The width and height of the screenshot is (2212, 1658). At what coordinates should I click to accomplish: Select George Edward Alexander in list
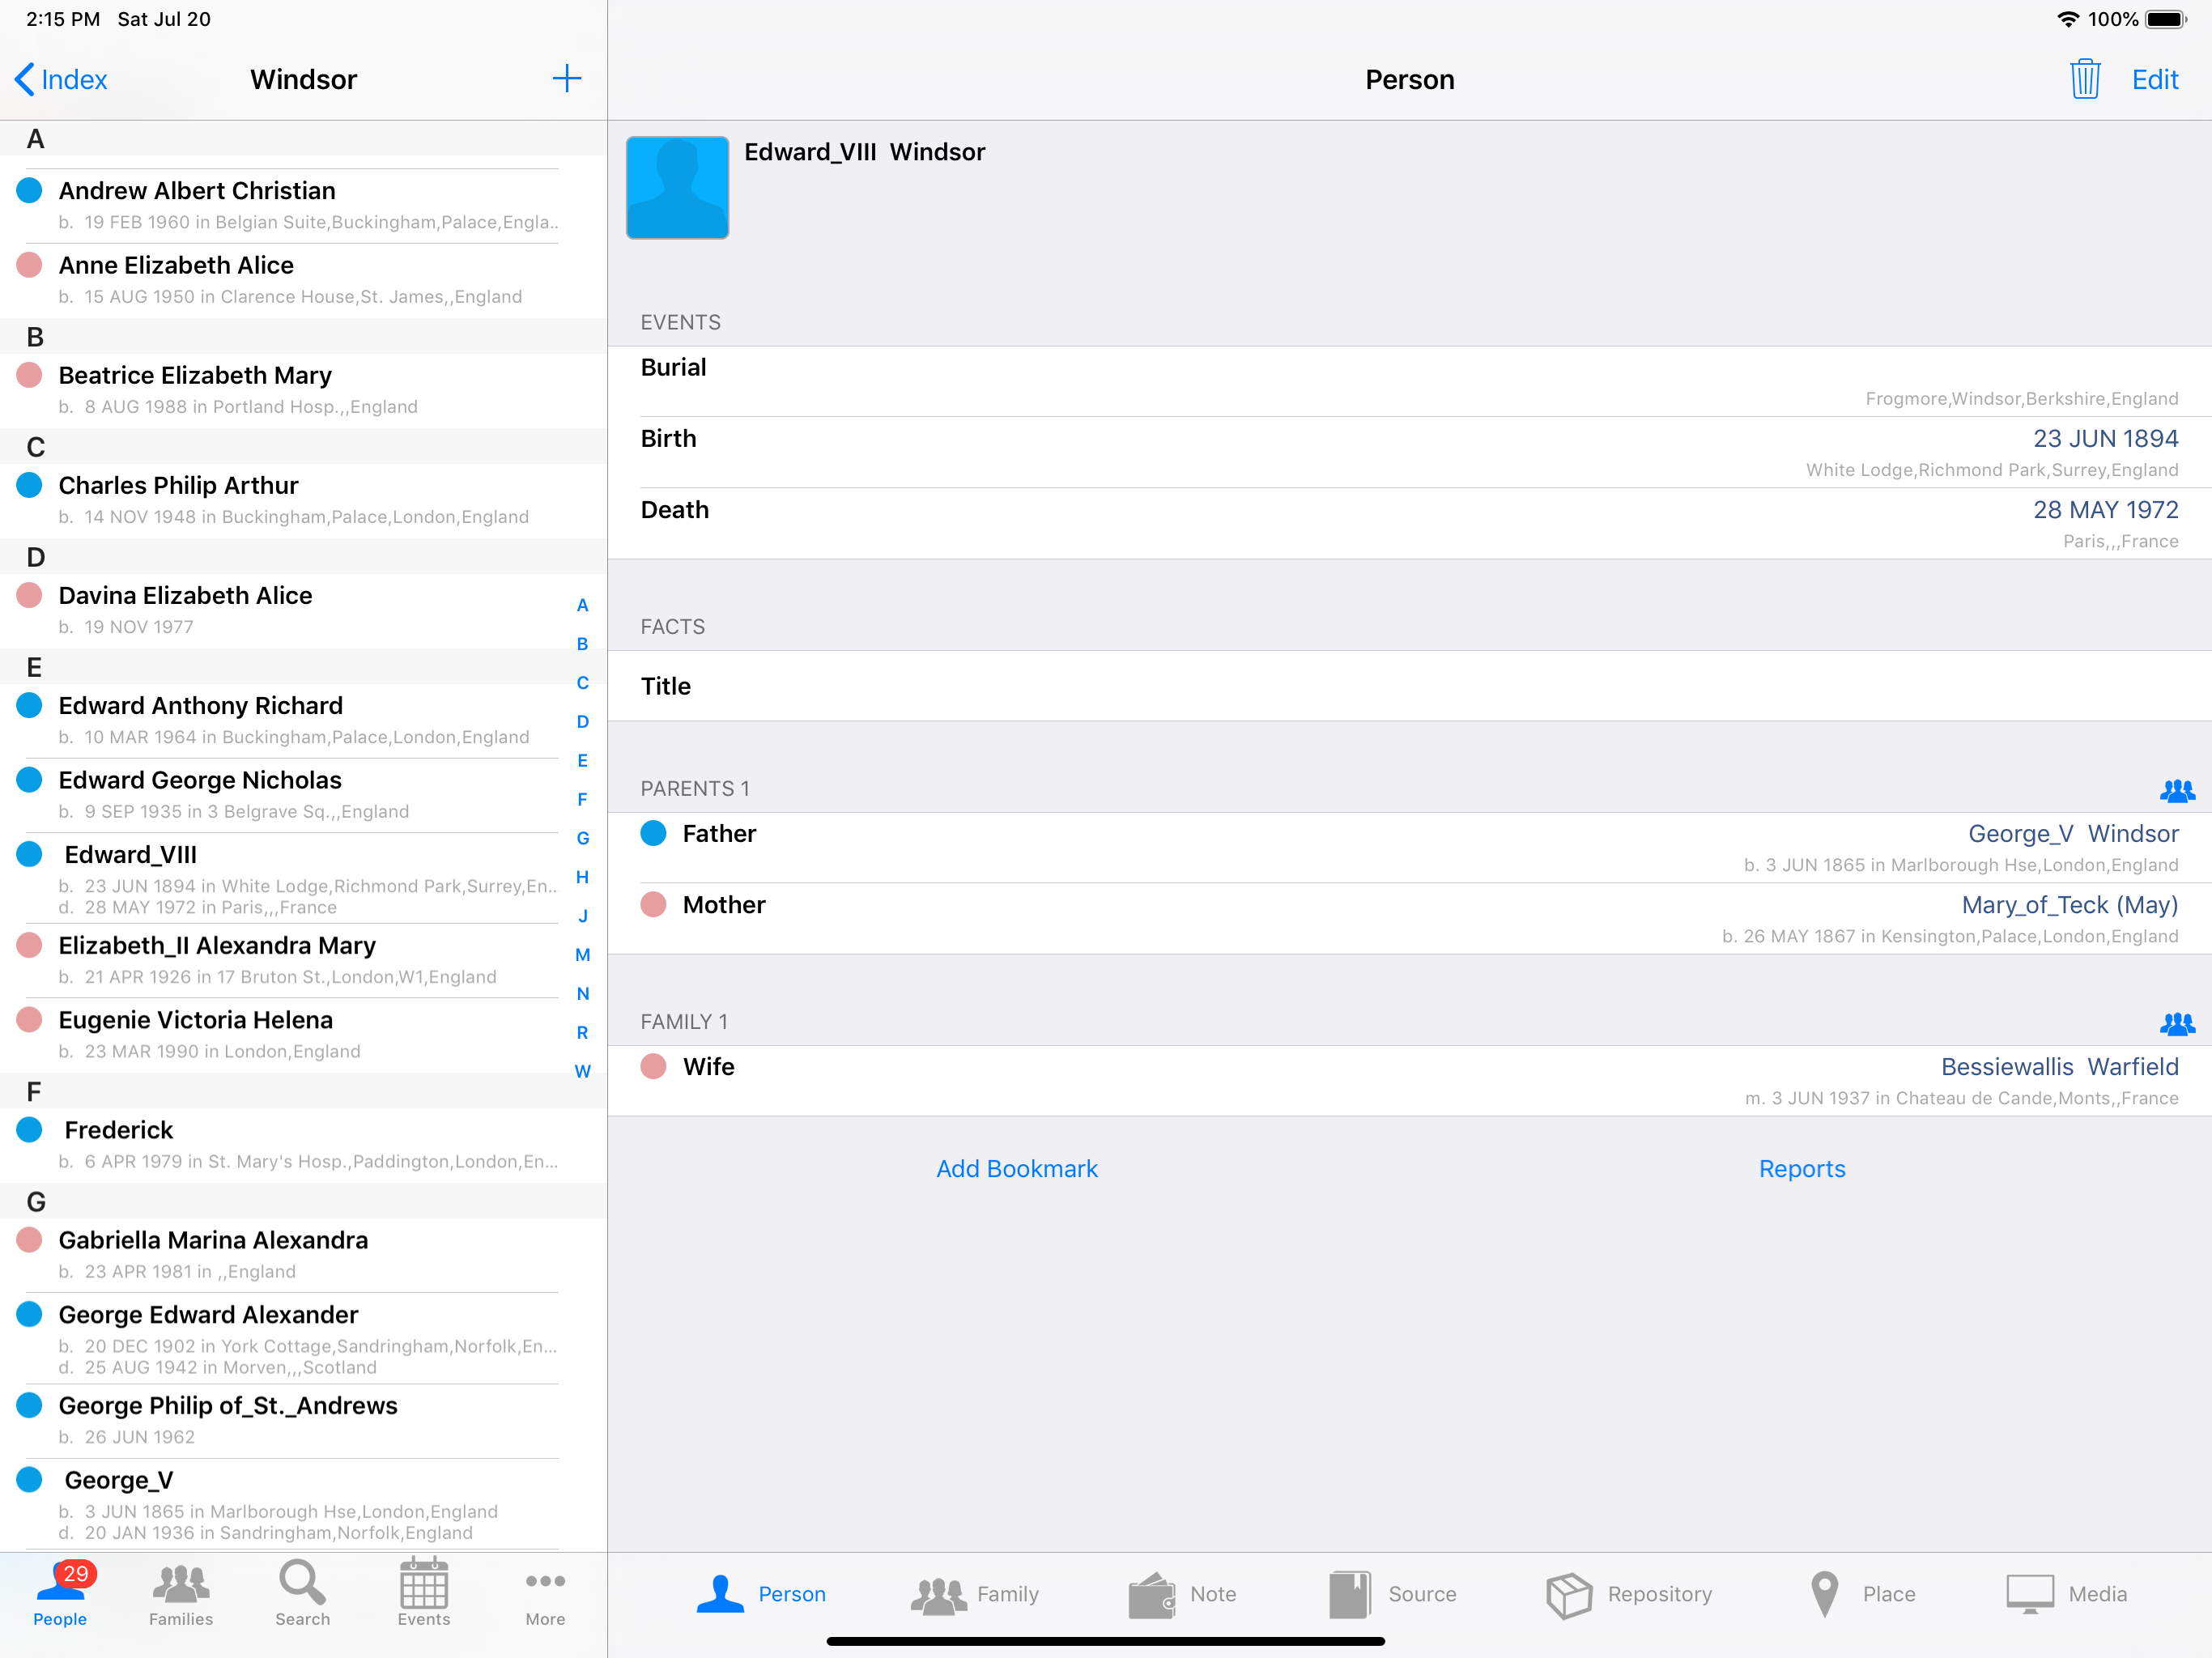[x=303, y=1338]
